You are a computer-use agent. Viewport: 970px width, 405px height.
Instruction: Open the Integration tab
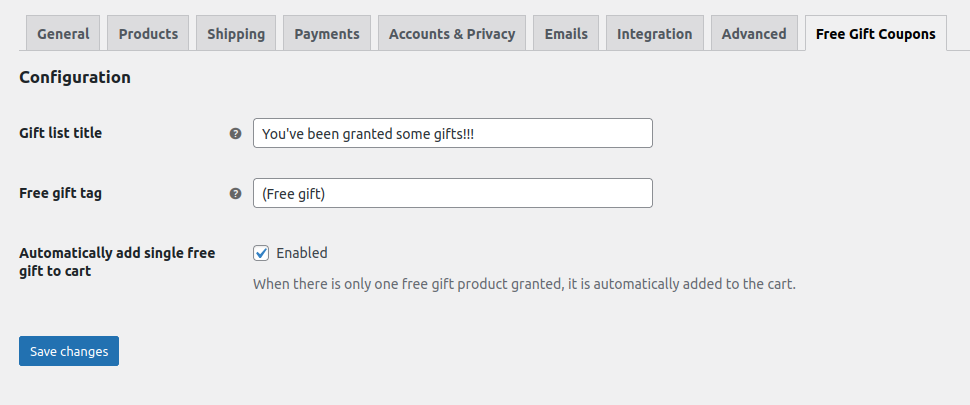point(654,34)
